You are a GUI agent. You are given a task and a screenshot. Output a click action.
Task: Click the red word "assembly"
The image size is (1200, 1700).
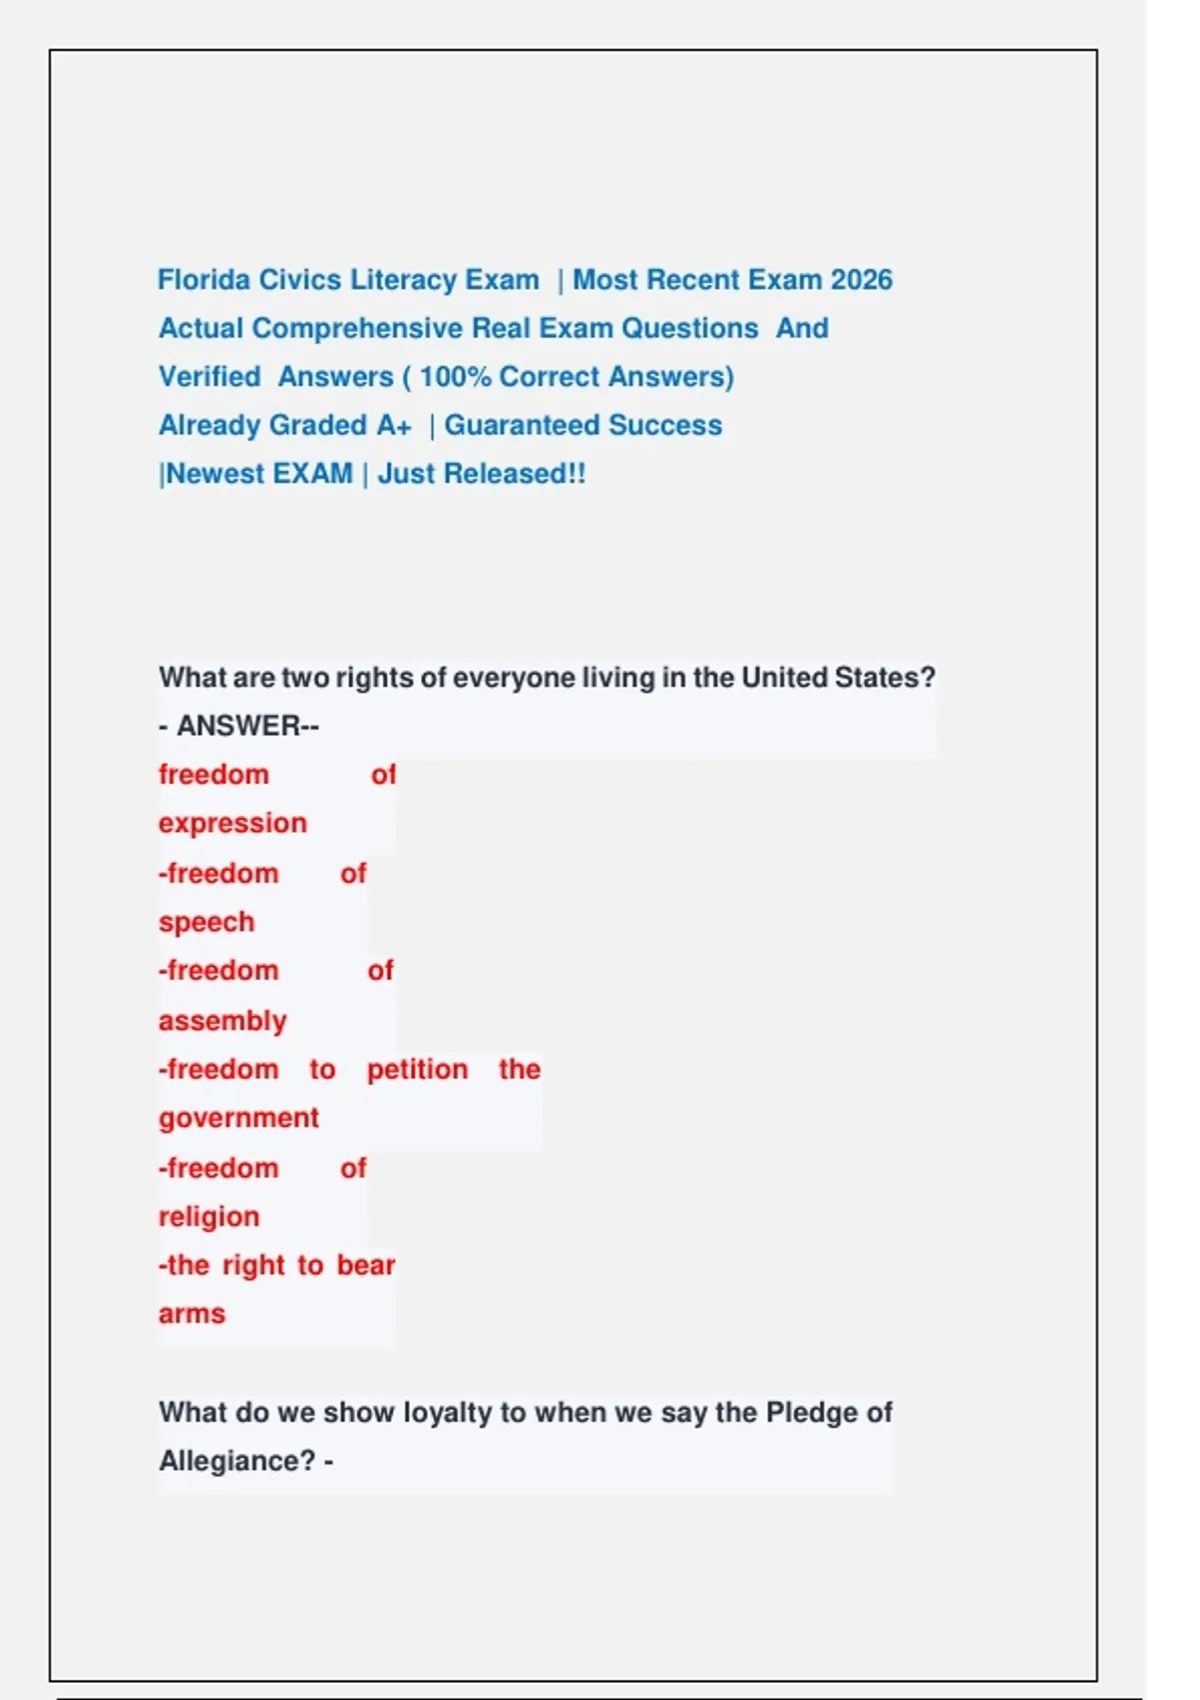(222, 1020)
